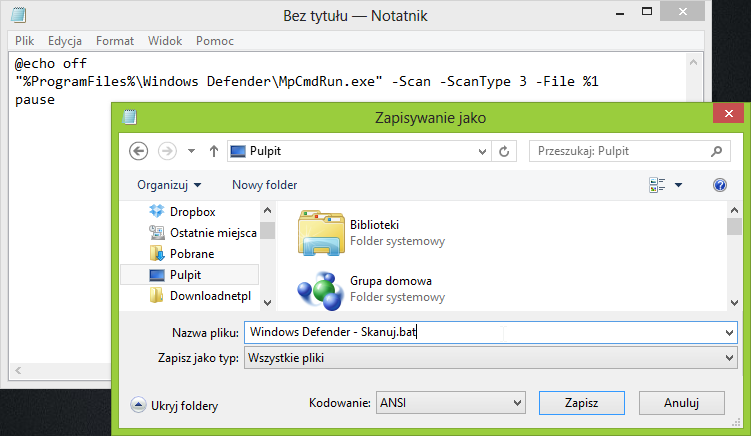Open Downloadnetpl folder in the sidebar
Image resolution: width=751 pixels, height=436 pixels.
[210, 296]
